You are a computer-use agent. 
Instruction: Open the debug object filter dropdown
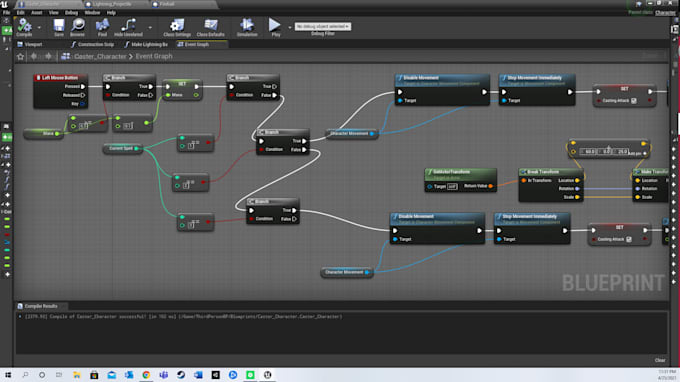323,26
